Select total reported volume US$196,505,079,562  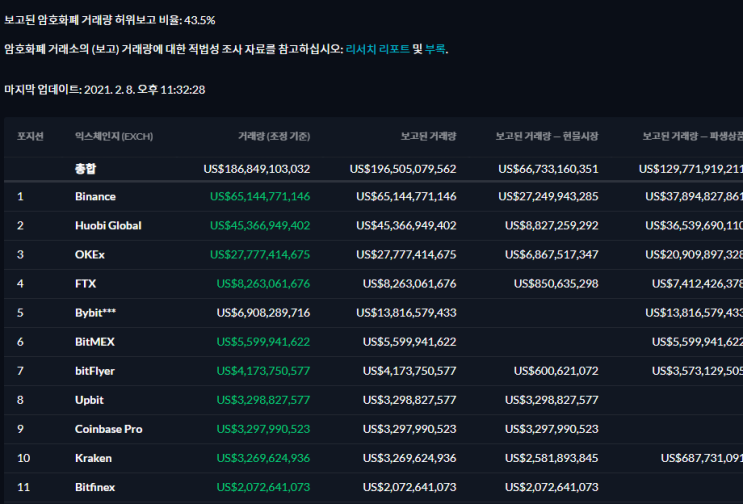click(x=403, y=169)
